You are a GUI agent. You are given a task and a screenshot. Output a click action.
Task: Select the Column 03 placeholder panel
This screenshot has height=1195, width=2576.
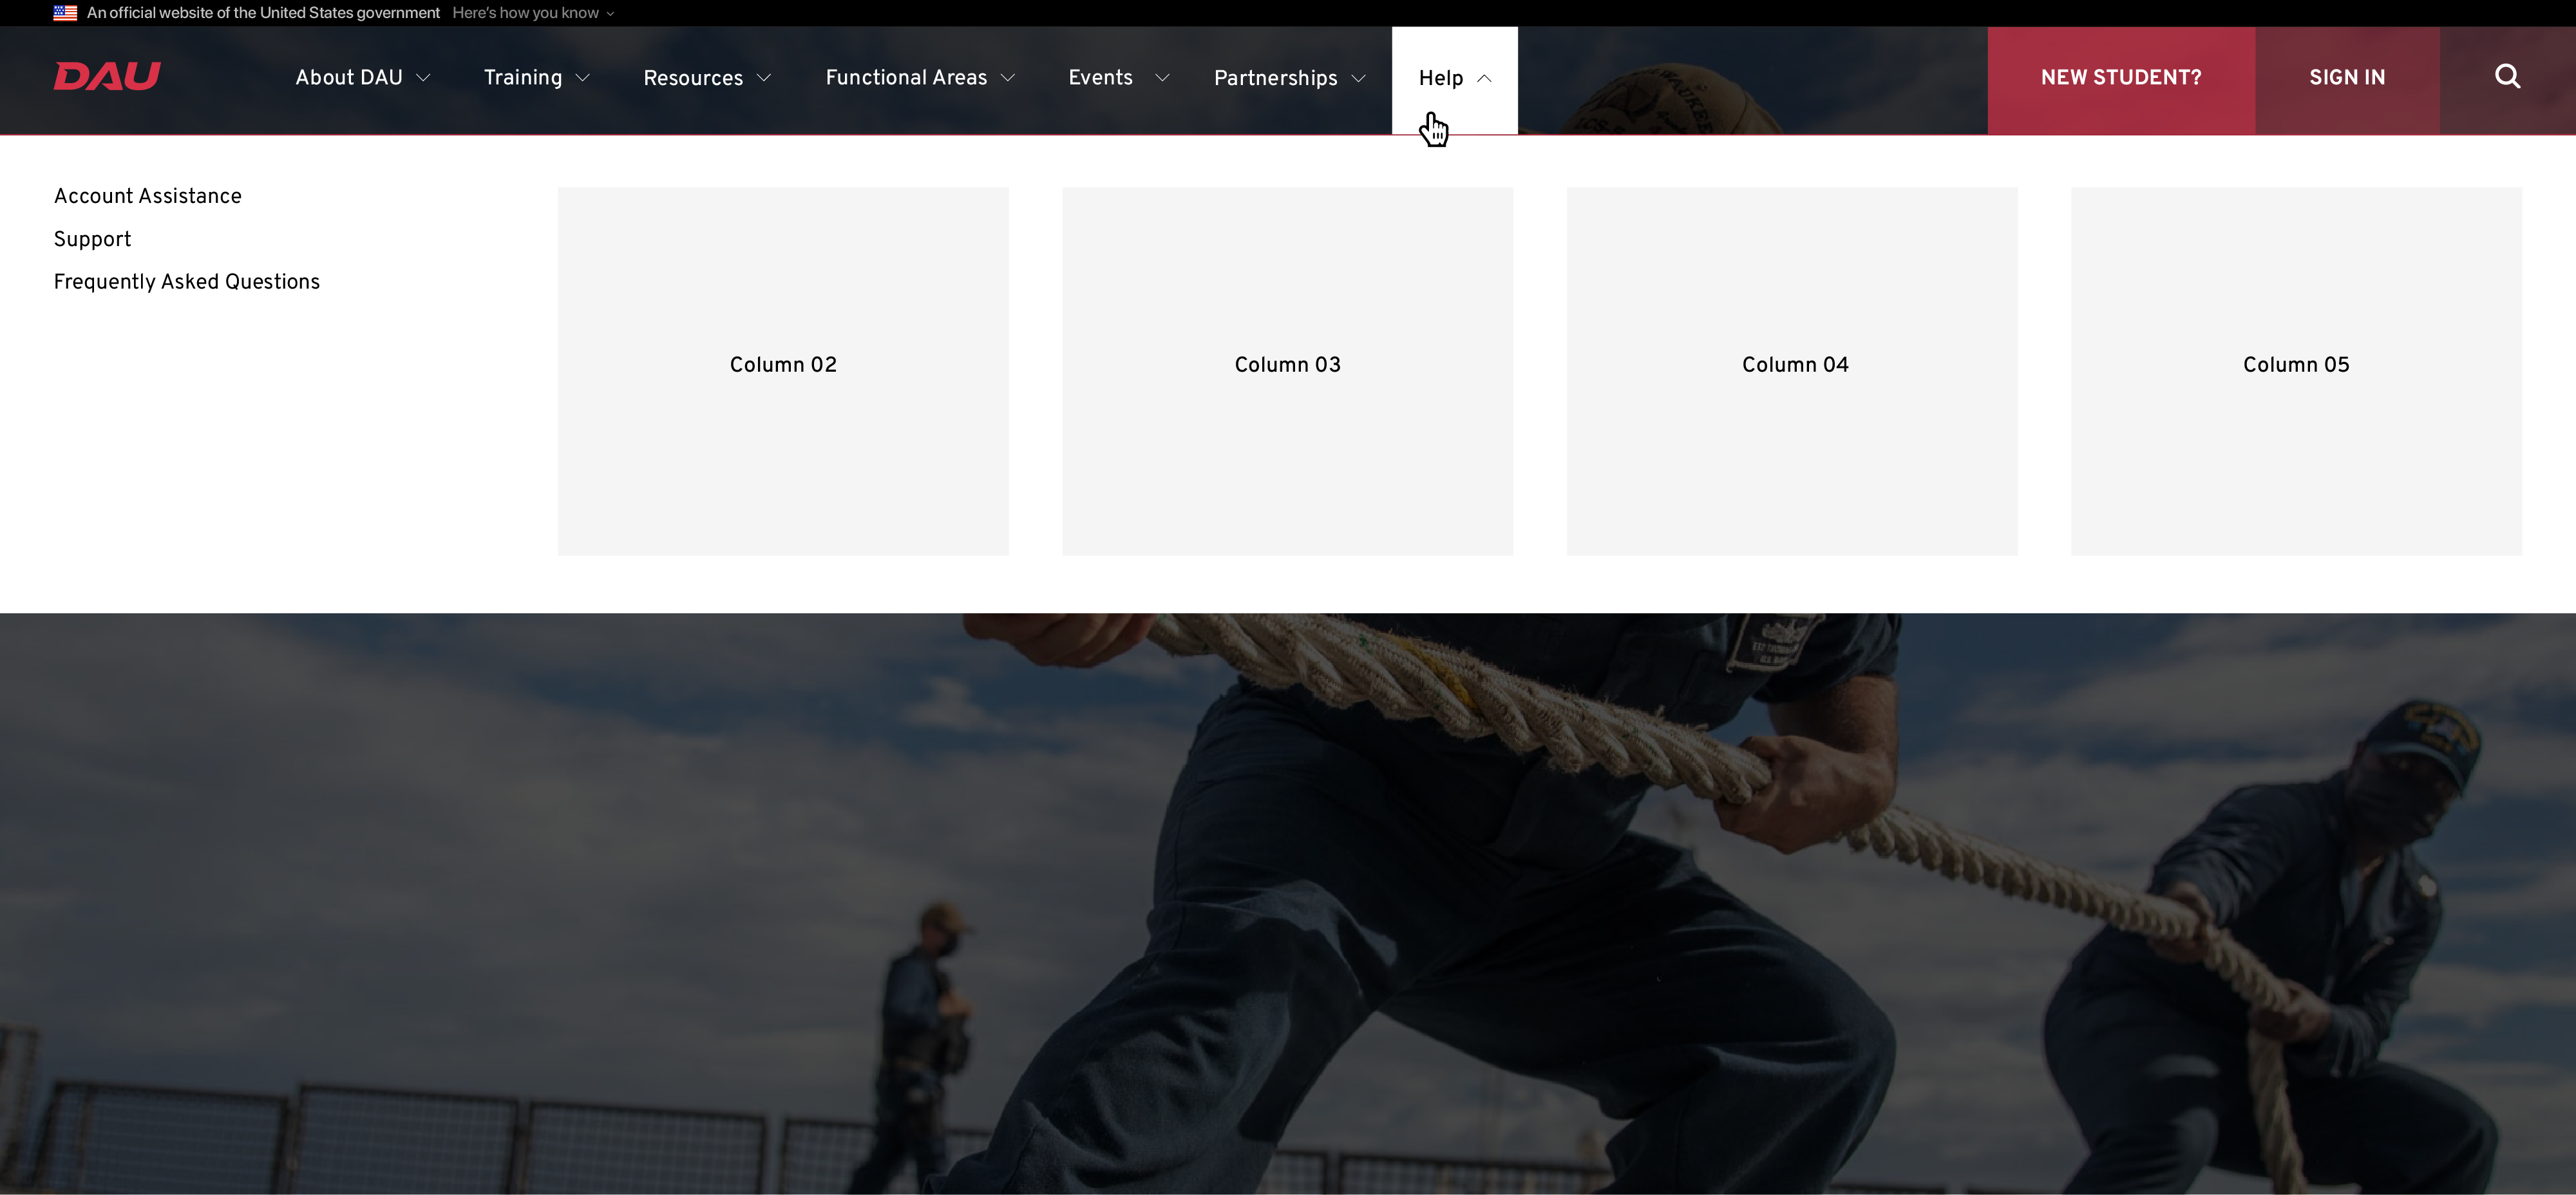pos(1288,371)
